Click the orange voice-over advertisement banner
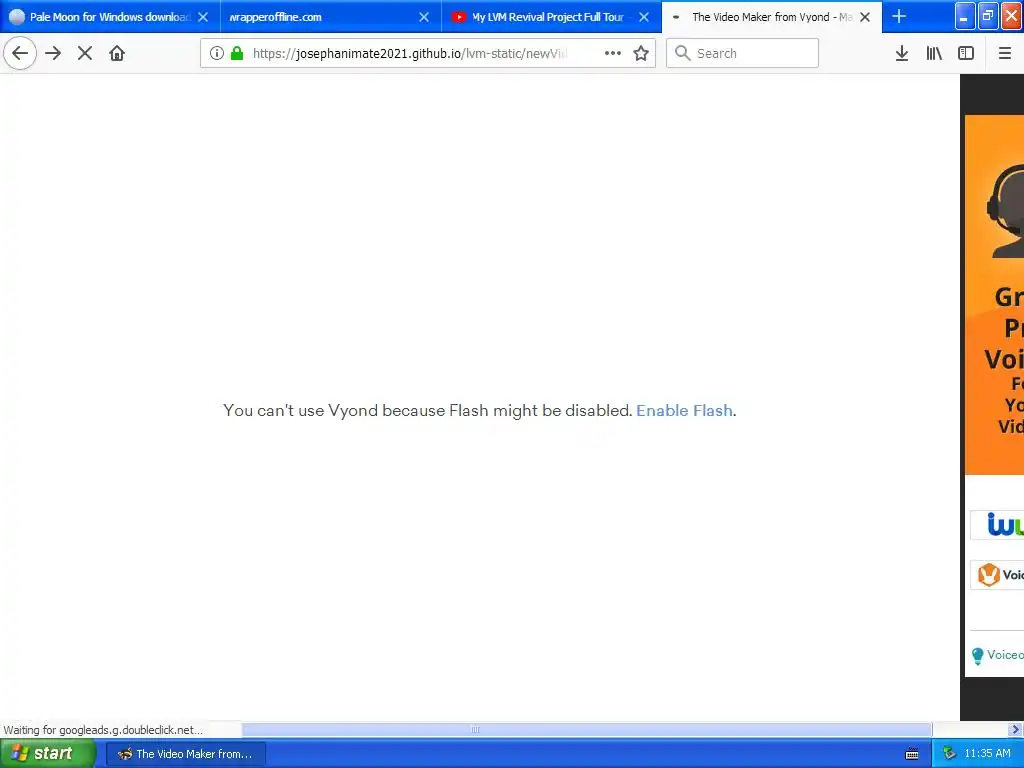The width and height of the screenshot is (1024, 768). pyautogui.click(x=994, y=295)
